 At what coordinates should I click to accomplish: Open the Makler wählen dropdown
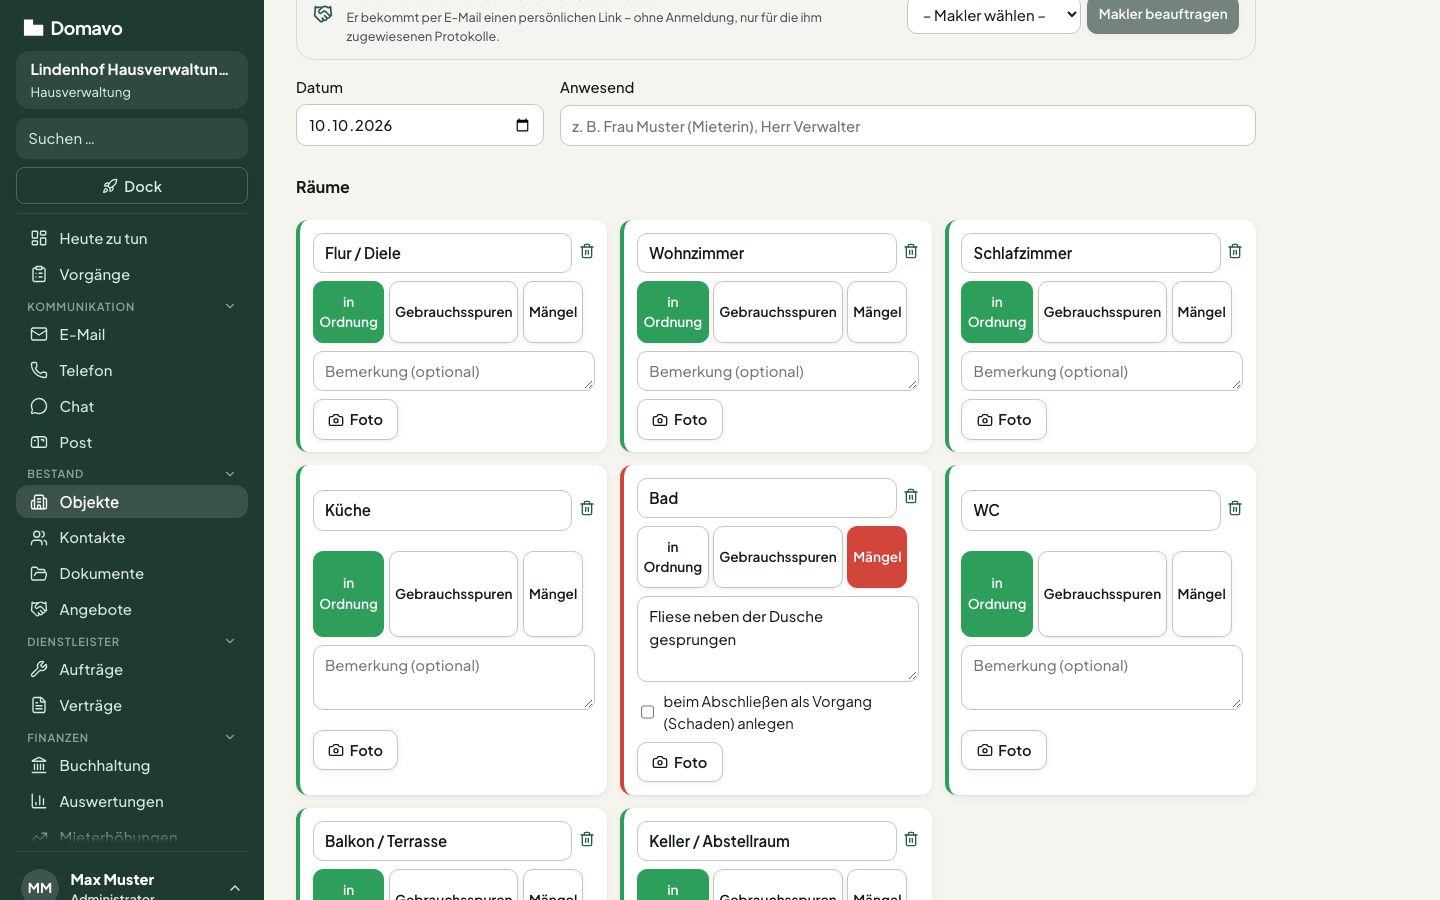click(x=993, y=15)
